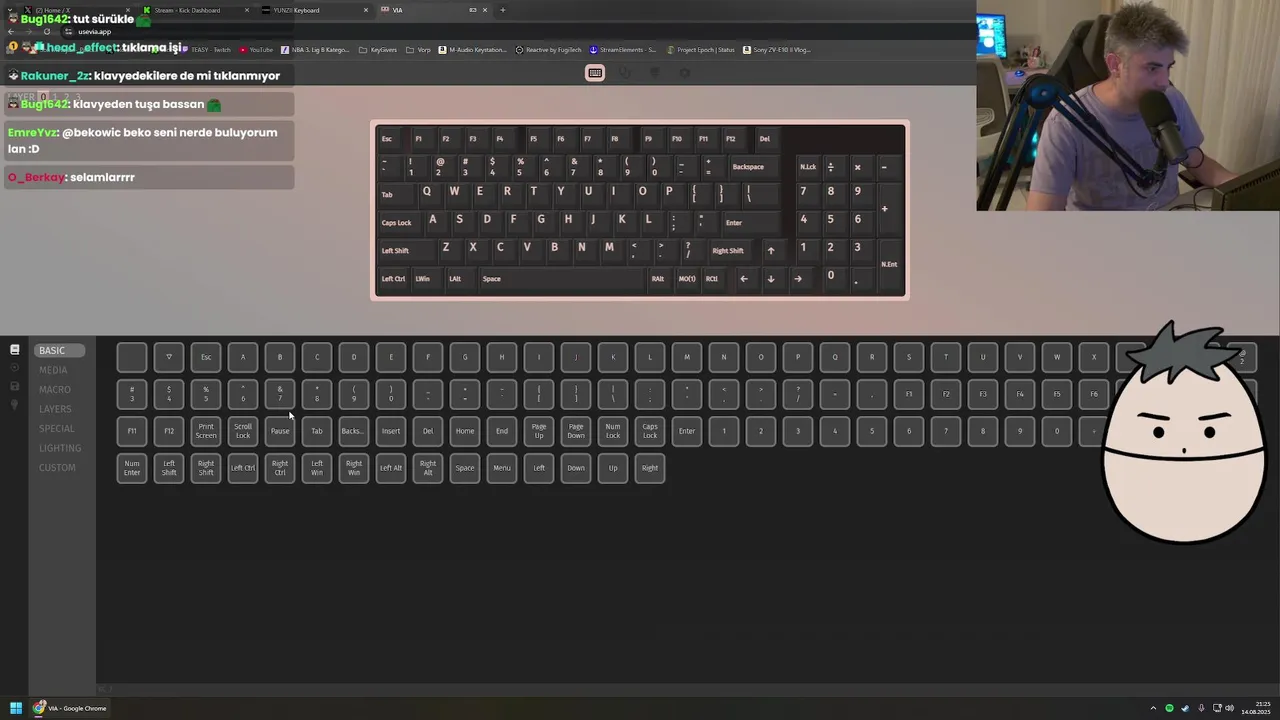Choose the Menu keycode
This screenshot has height=720, width=1280.
(502, 468)
